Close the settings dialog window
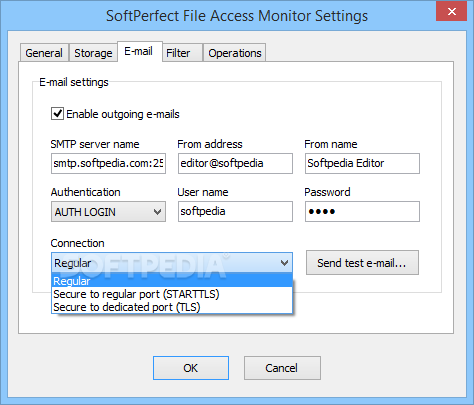 451,12
